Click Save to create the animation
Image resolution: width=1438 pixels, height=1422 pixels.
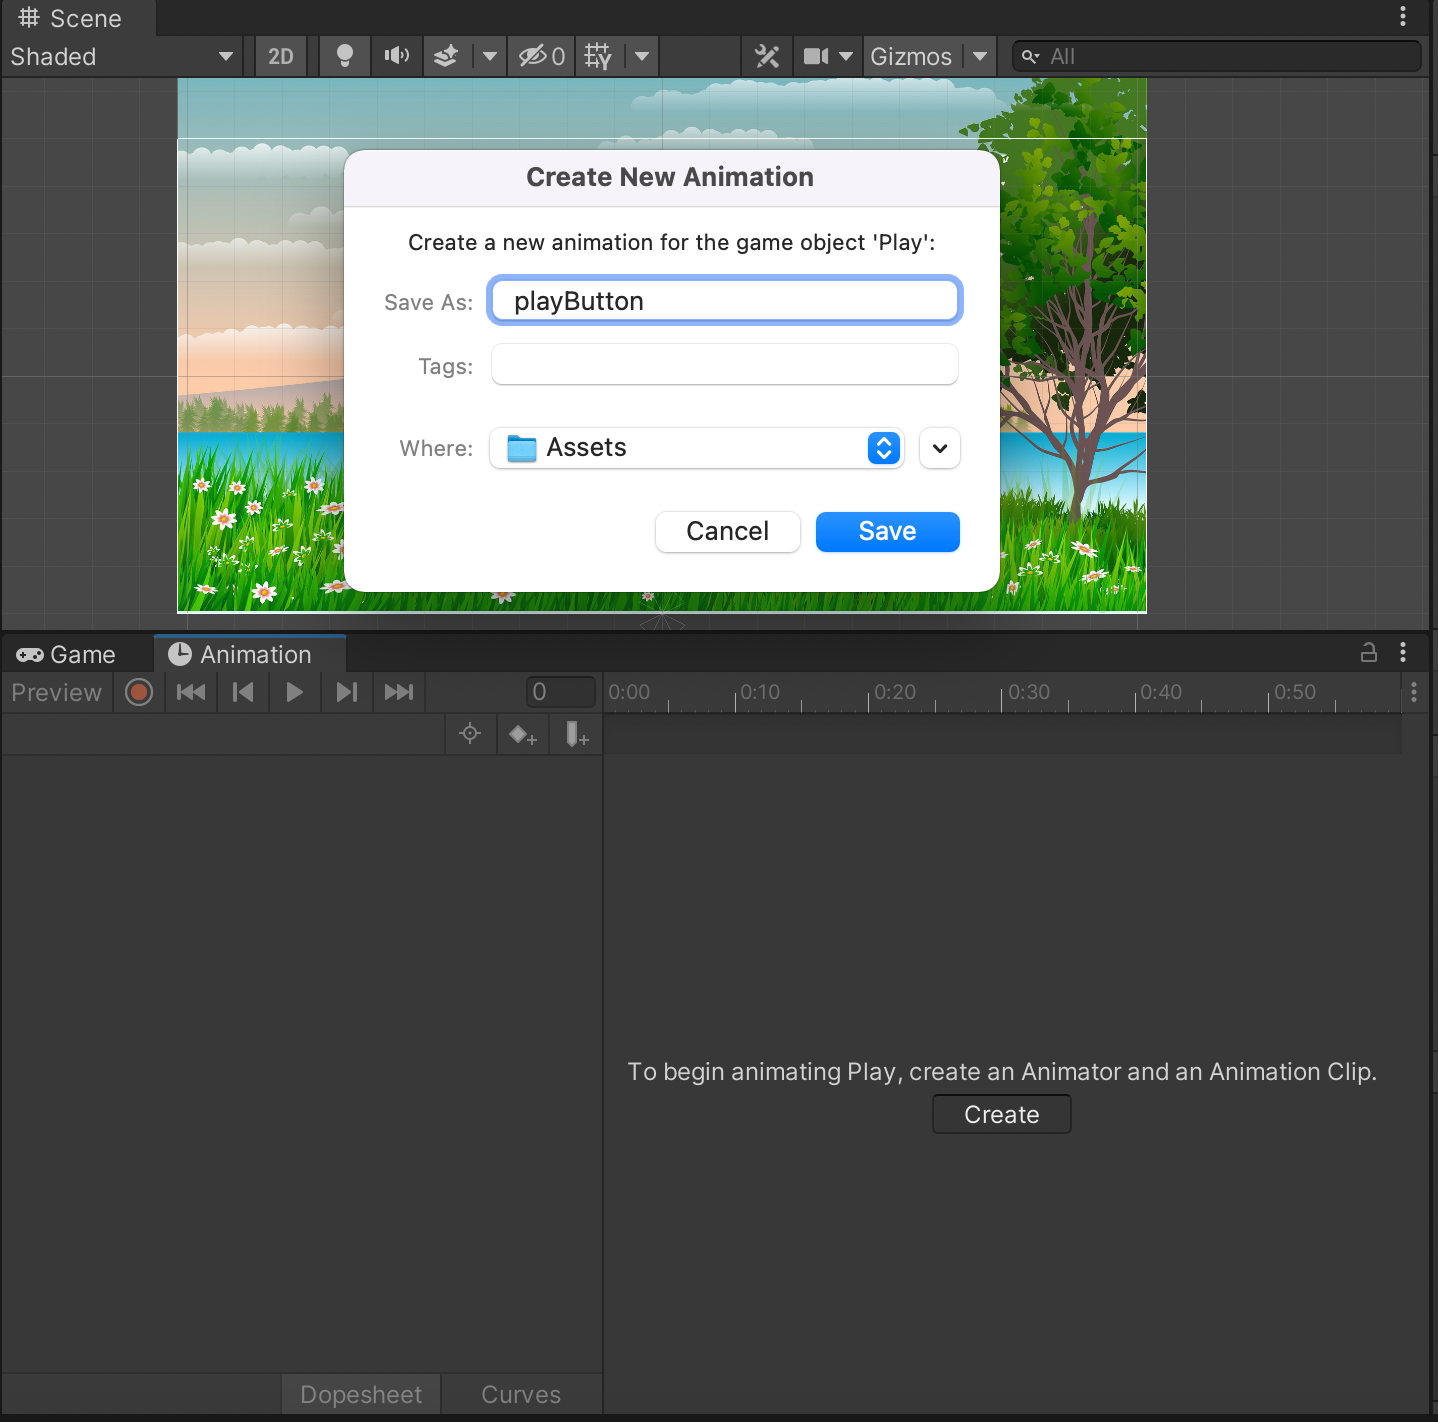[887, 531]
